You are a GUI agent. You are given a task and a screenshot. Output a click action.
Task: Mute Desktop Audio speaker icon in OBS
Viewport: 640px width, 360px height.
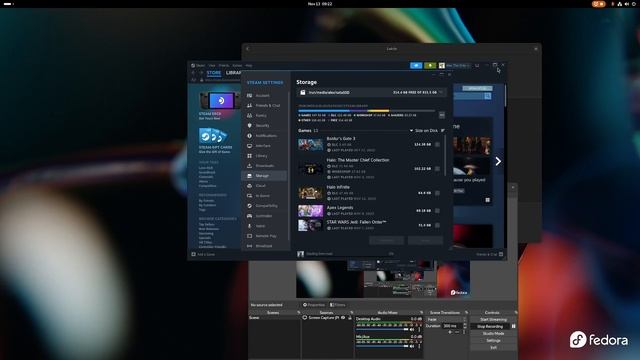point(412,329)
